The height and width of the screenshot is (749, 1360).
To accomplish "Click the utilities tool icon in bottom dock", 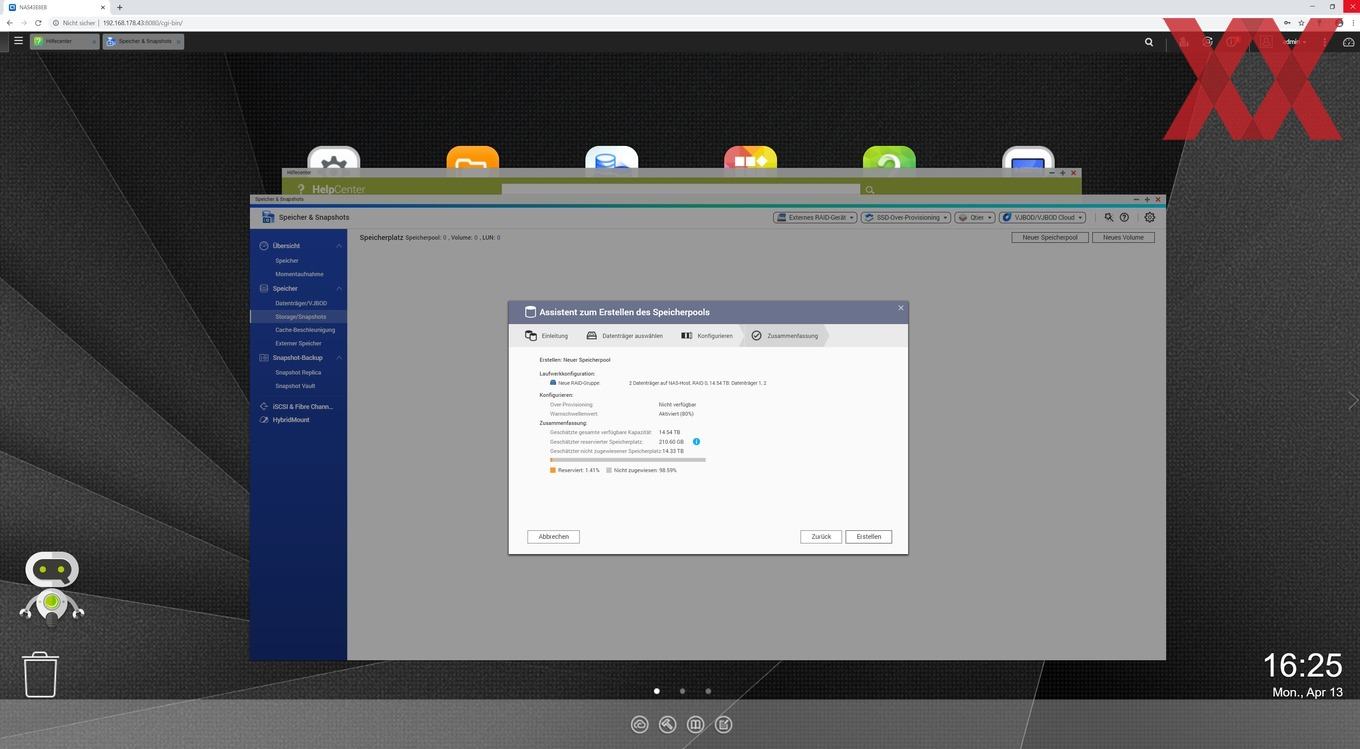I will click(668, 724).
